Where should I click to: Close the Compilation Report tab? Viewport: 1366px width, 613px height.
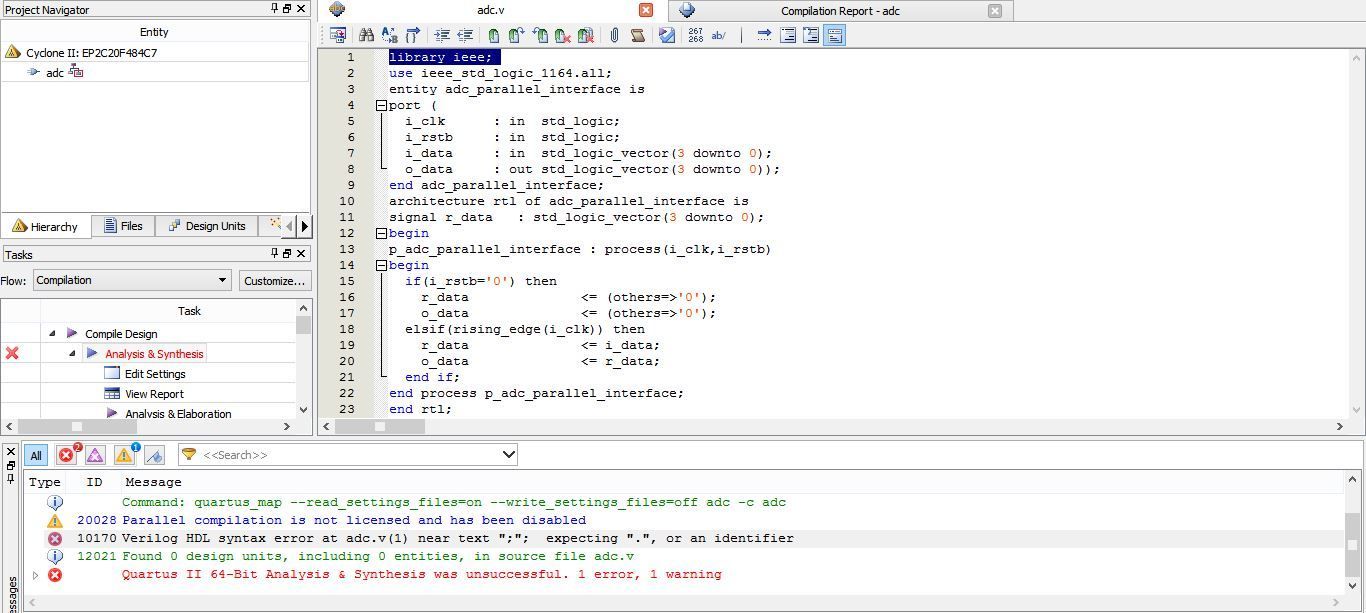click(994, 10)
